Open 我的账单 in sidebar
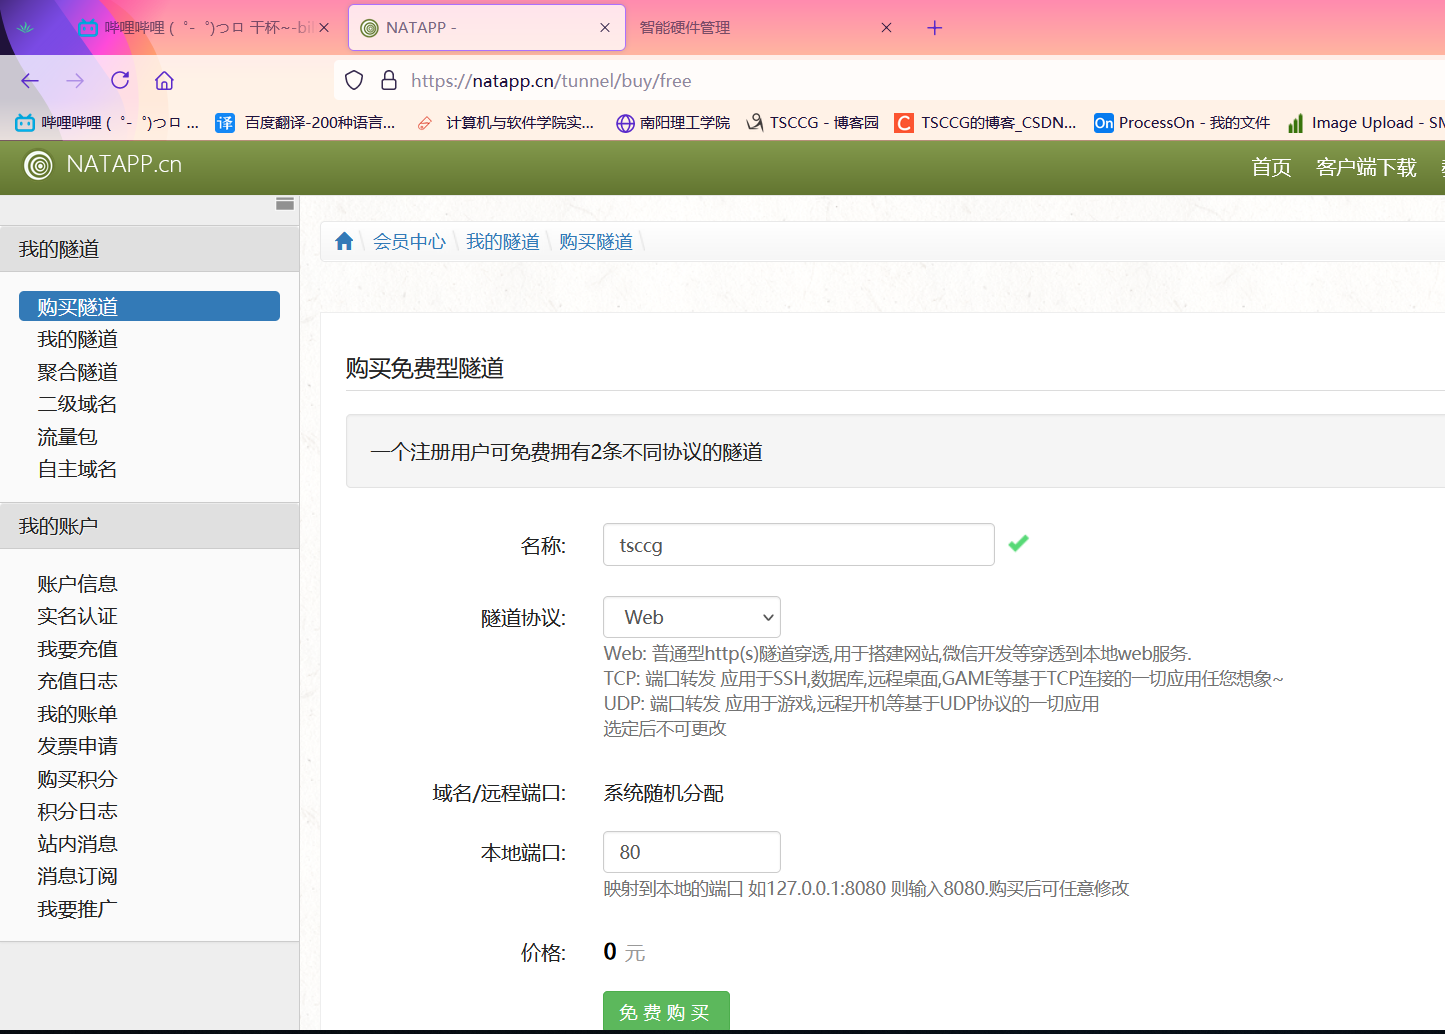Viewport: 1445px width, 1034px height. point(77,714)
